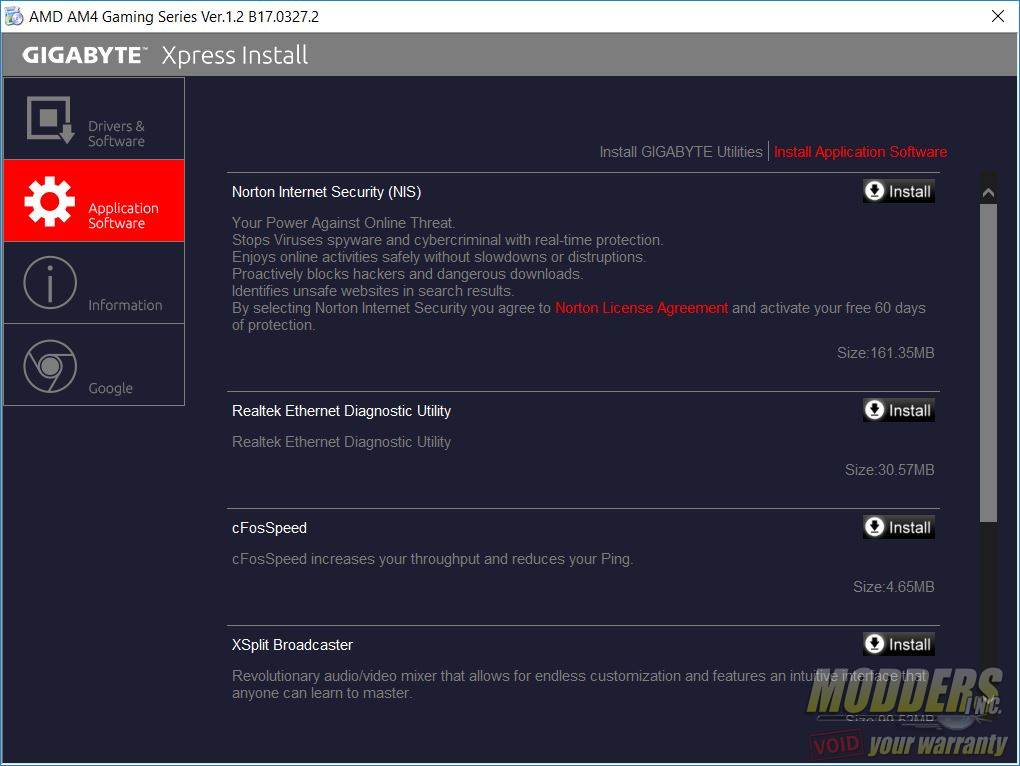Screen dimensions: 1020x766
Task: Click the Application Software gear icon
Action: (x=49, y=201)
